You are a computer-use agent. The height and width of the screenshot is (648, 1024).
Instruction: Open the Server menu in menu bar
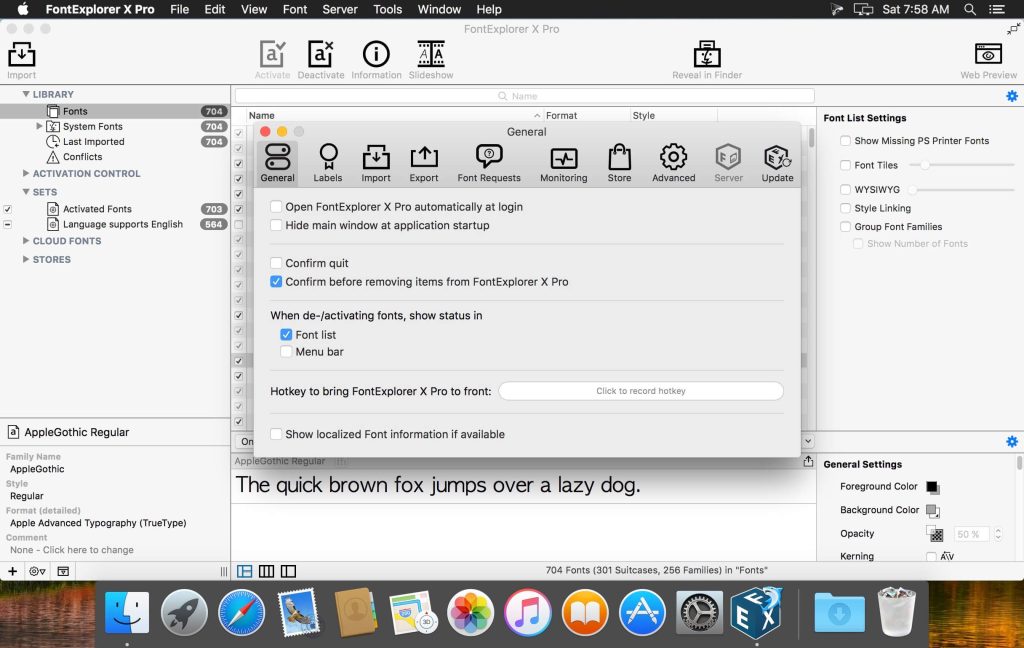340,9
